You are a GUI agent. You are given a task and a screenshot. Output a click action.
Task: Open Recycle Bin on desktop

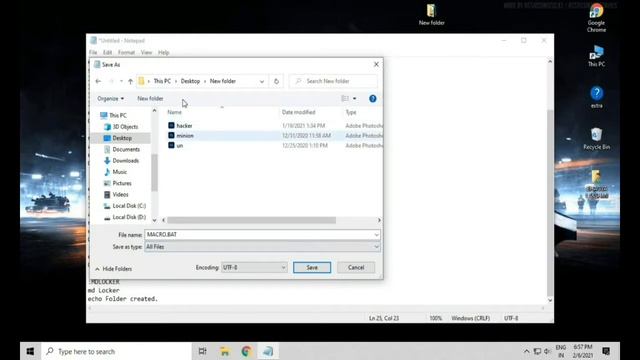(x=596, y=139)
